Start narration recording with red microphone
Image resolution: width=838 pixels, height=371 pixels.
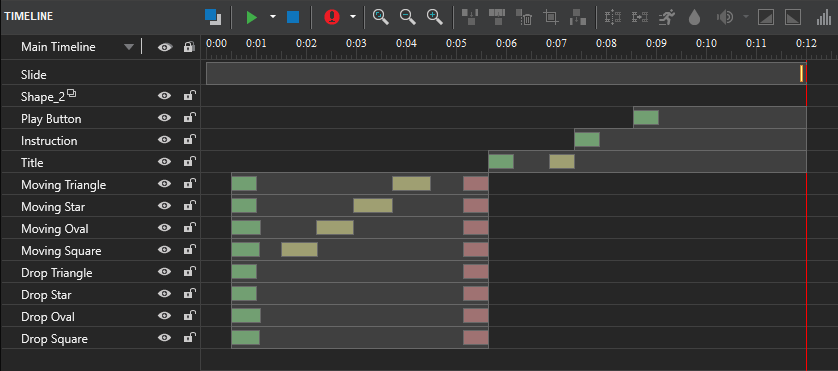pyautogui.click(x=332, y=17)
